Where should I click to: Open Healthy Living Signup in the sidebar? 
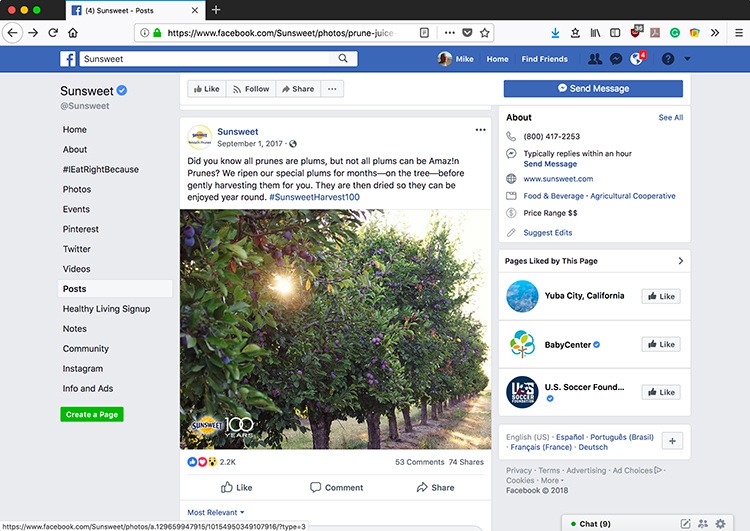[106, 309]
